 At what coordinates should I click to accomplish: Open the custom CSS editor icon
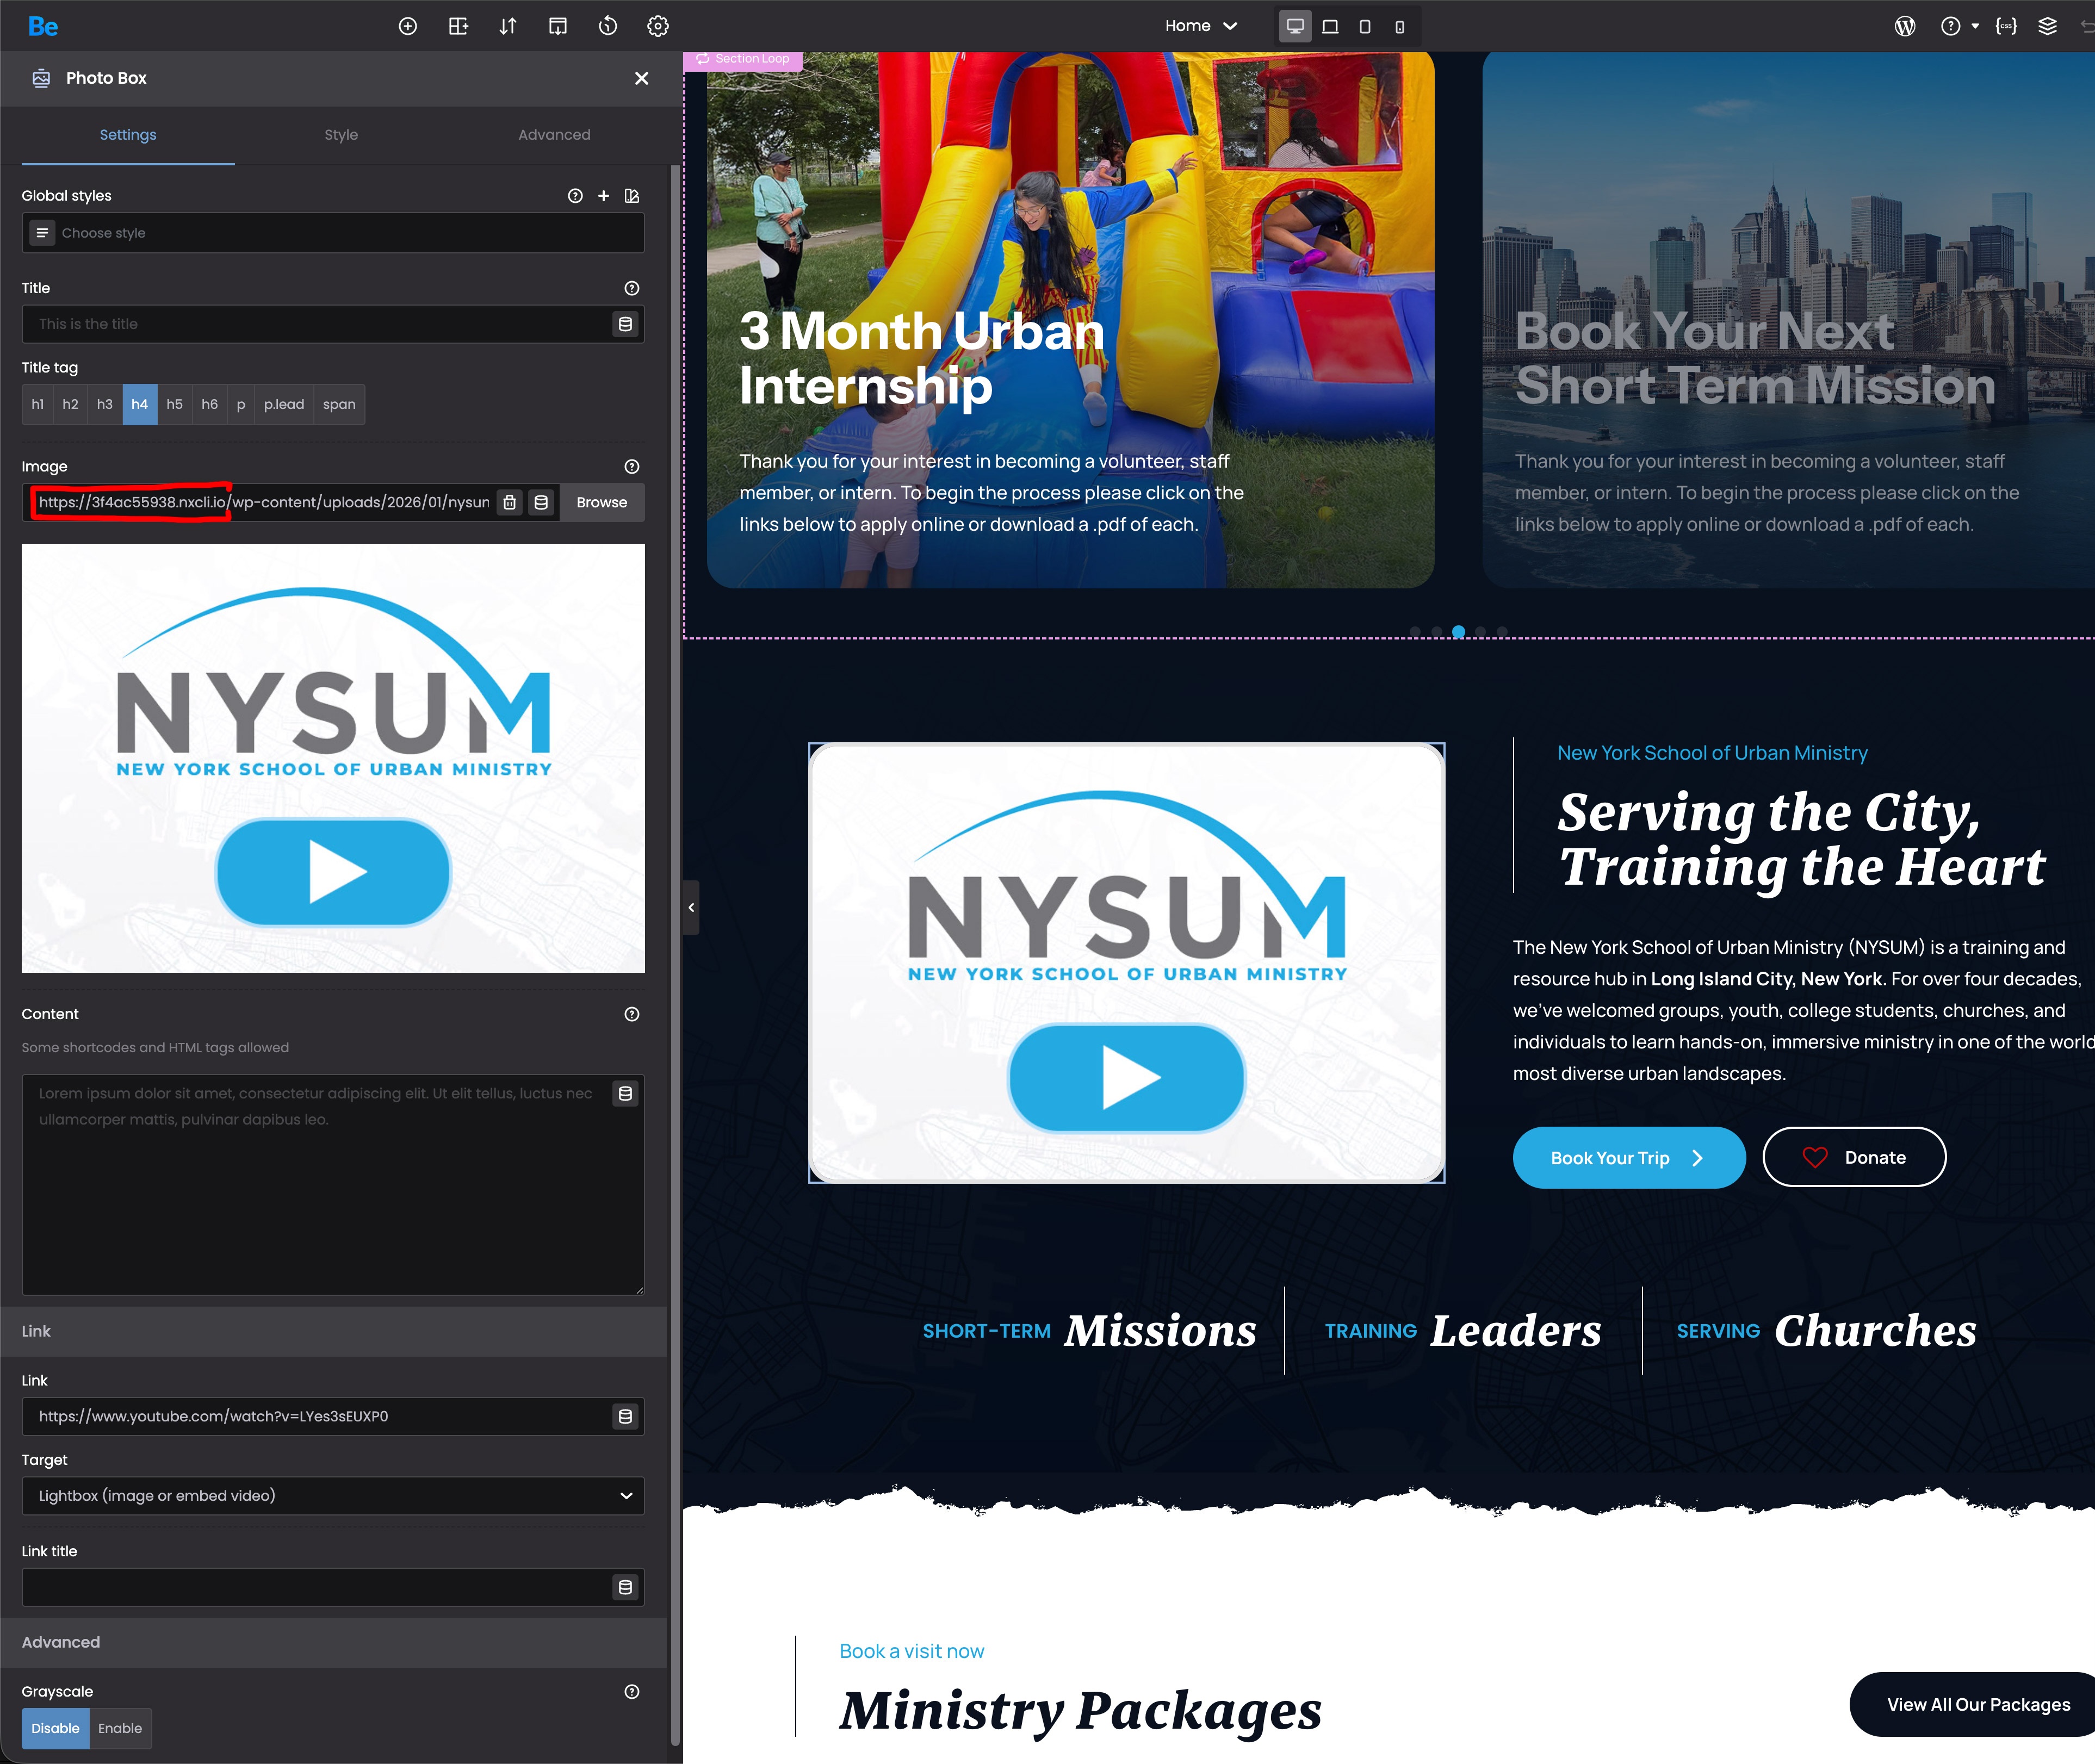click(x=2005, y=26)
